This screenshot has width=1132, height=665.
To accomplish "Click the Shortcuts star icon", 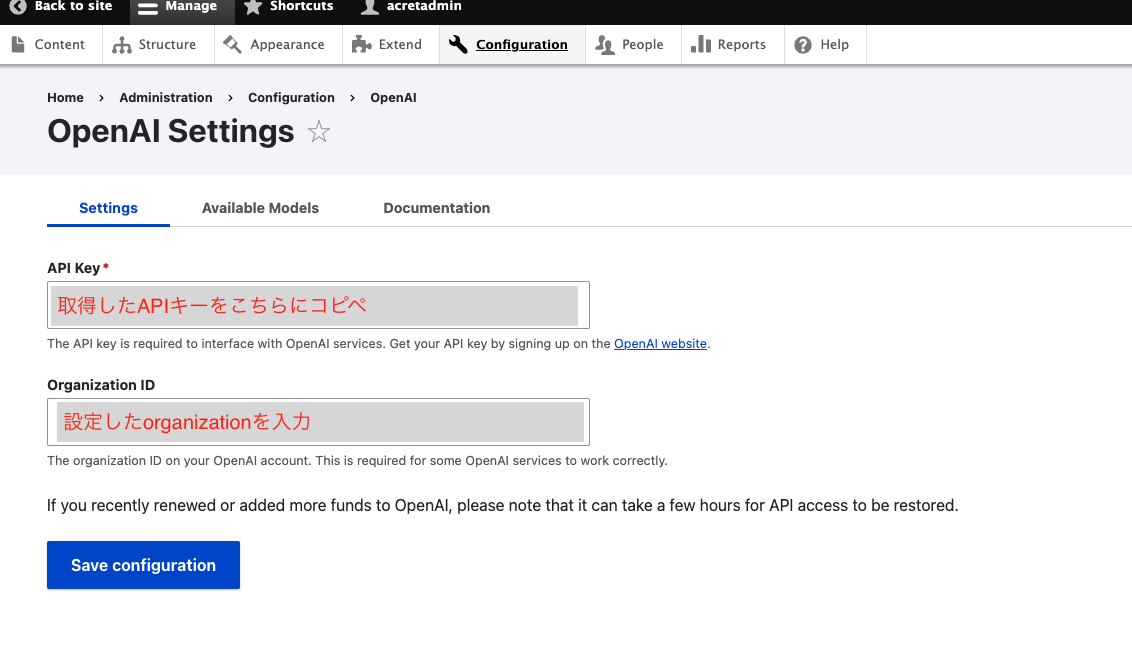I will coord(253,7).
